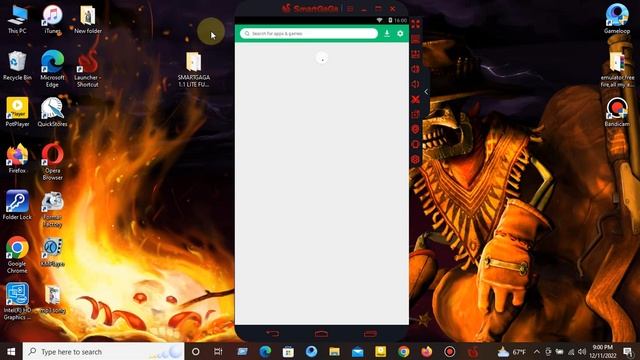Select the Folder Lock desktop shortcut
This screenshot has width=640, height=360.
[x=17, y=205]
